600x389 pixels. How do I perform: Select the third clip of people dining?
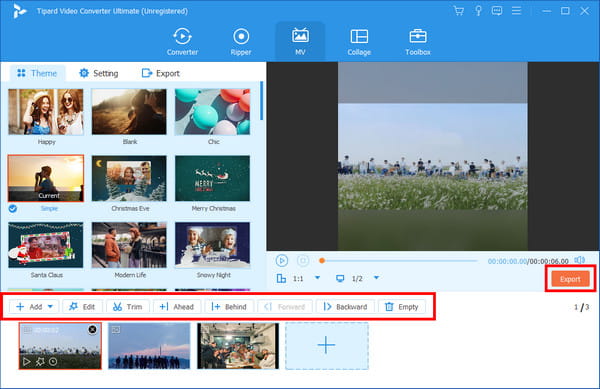238,346
